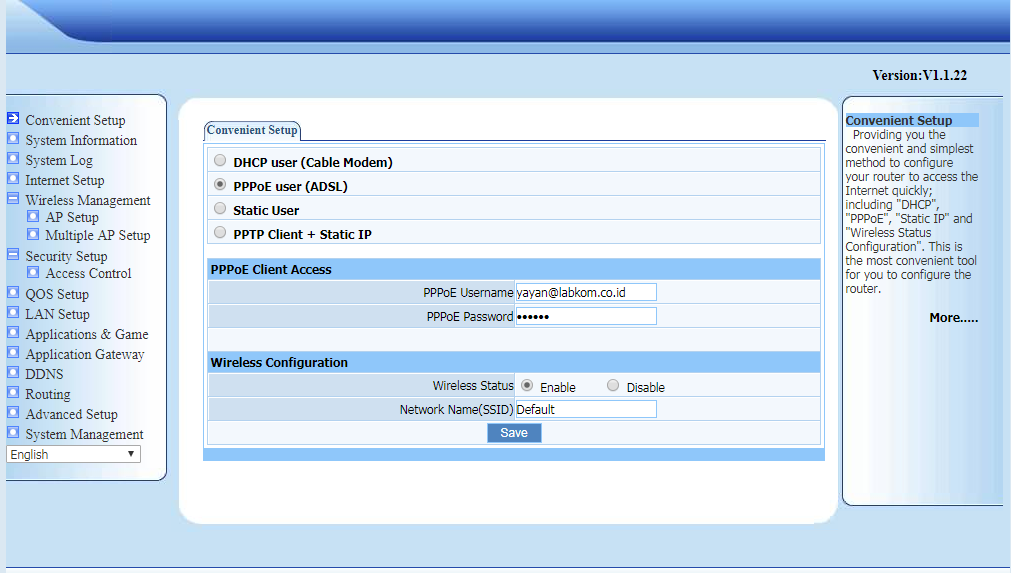Open System Management page
Image resolution: width=1011 pixels, height=573 pixels.
click(84, 434)
